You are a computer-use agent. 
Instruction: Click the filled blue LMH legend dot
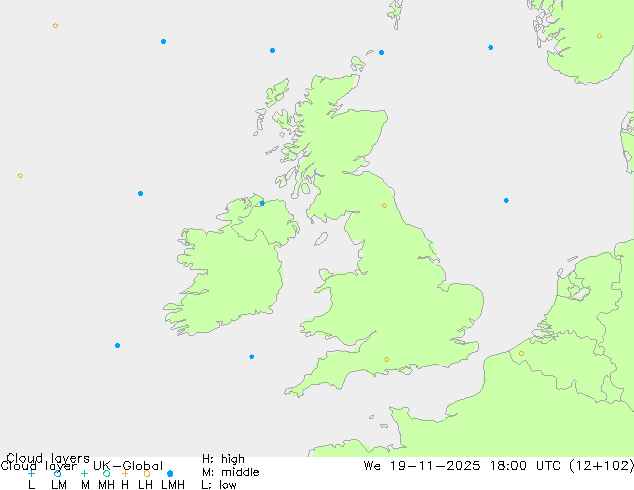[x=170, y=473]
